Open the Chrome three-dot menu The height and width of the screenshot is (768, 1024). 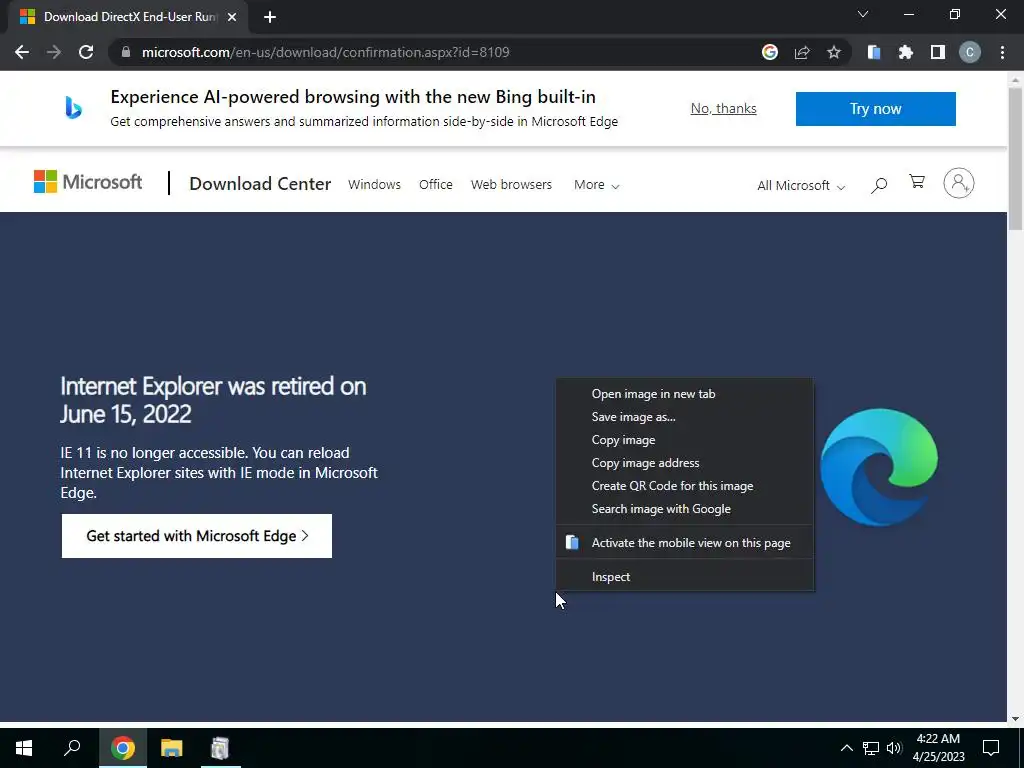(x=1002, y=52)
